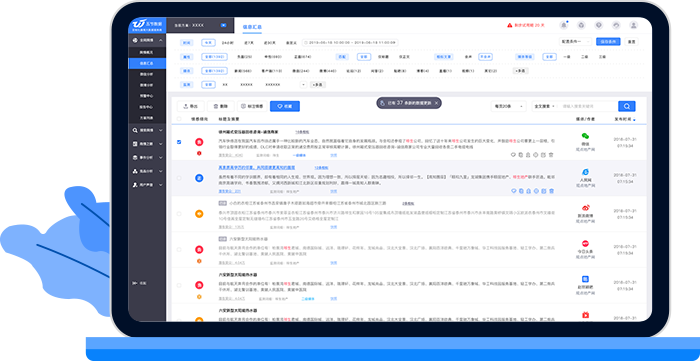The image size is (700, 361).
Task: Tick the checkbox for the second article row
Action: tap(179, 178)
